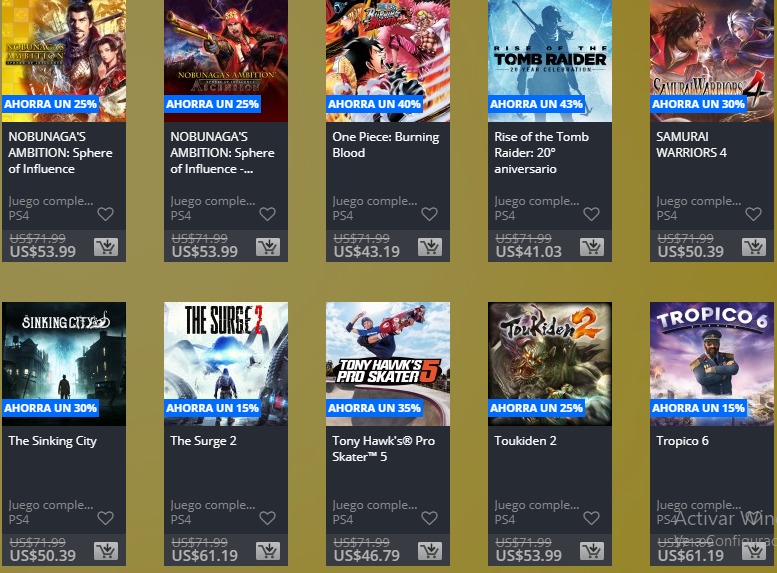Viewport: 777px width, 573px height.
Task: Add Toukiden 2 to cart
Action: [592, 551]
